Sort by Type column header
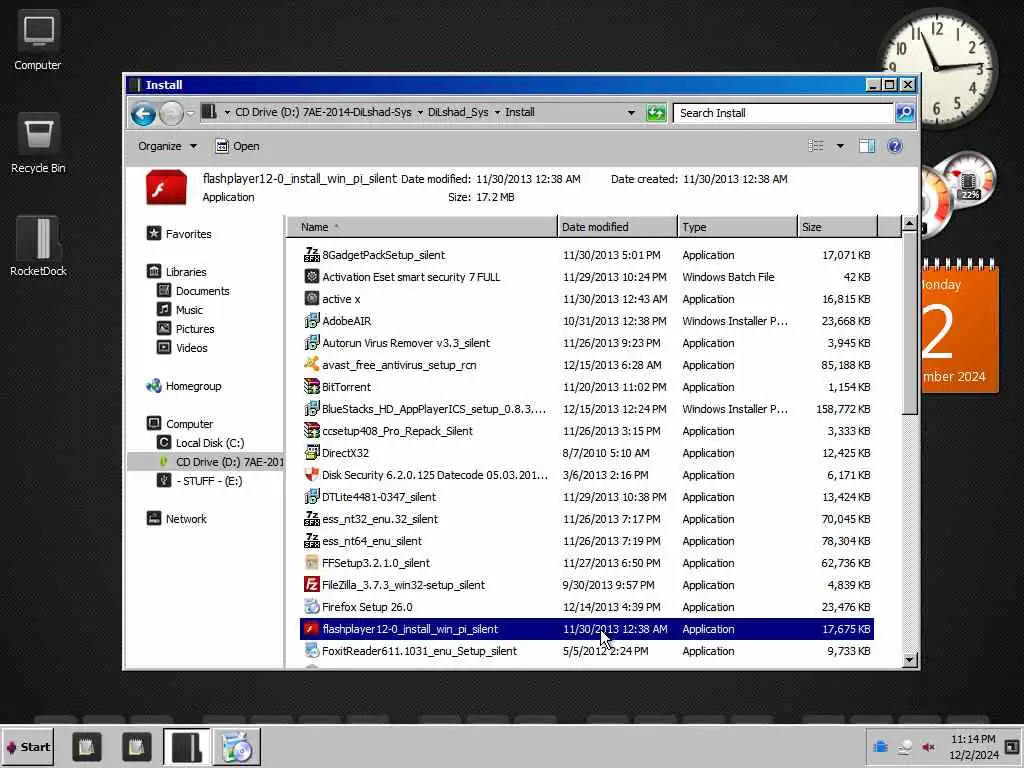 tap(737, 227)
